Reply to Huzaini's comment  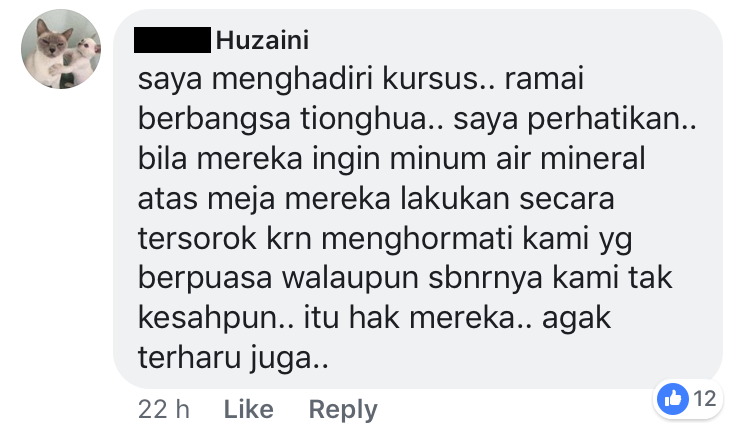(x=343, y=409)
